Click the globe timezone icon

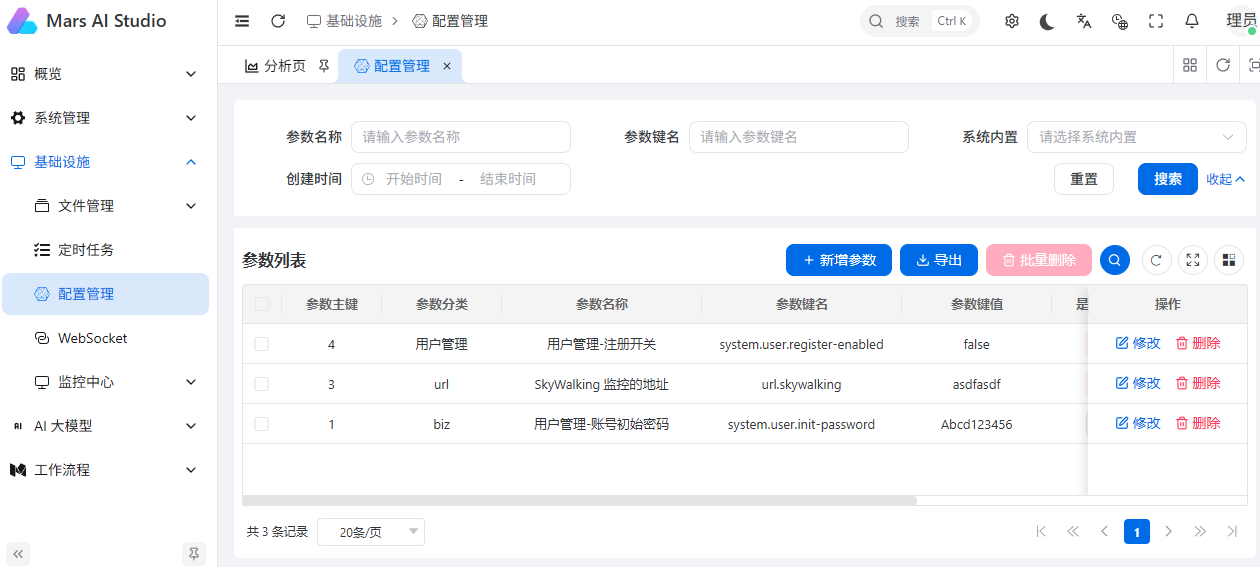[x=1120, y=21]
